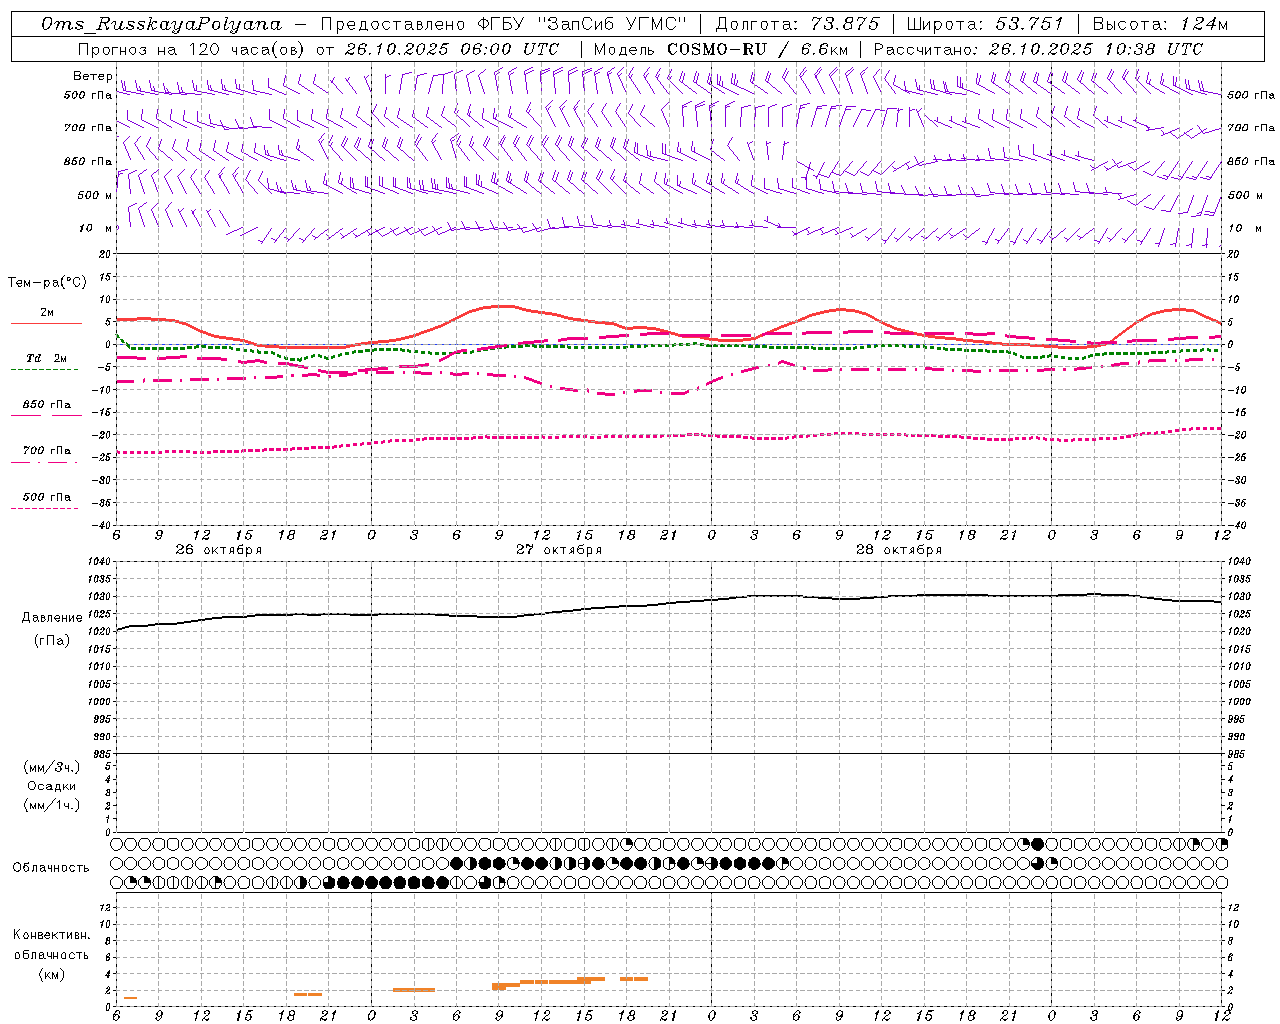The image size is (1280, 1024).
Task: Click the 'Осадки' precipitation label
Action: coord(52,786)
